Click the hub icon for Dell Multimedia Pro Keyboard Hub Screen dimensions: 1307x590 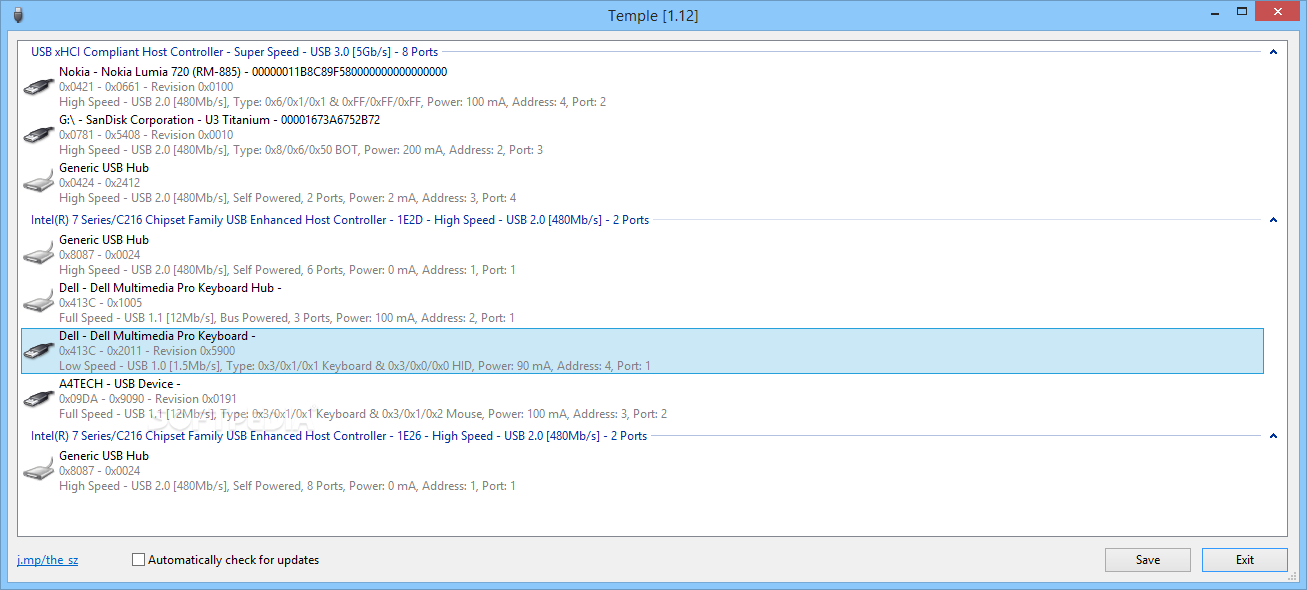[x=38, y=303]
